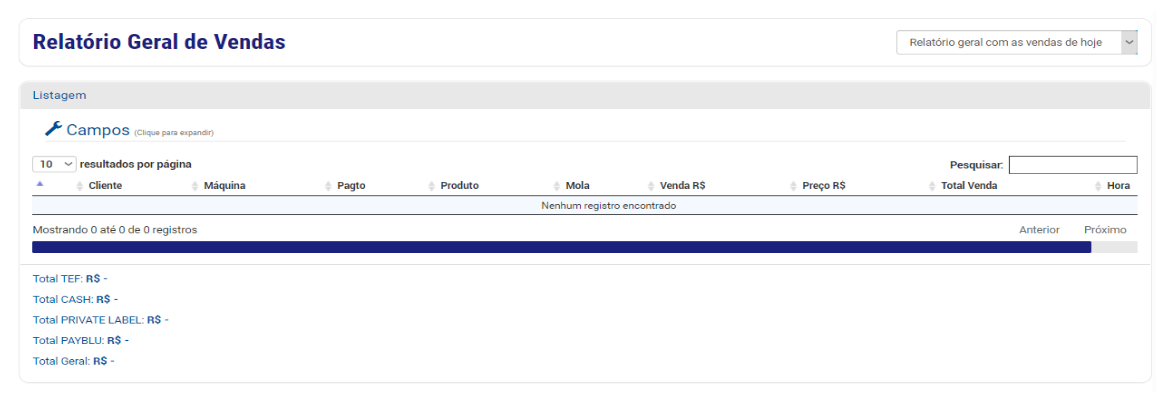
Task: Click the sort arrows icon next to Hora
Action: click(1098, 186)
